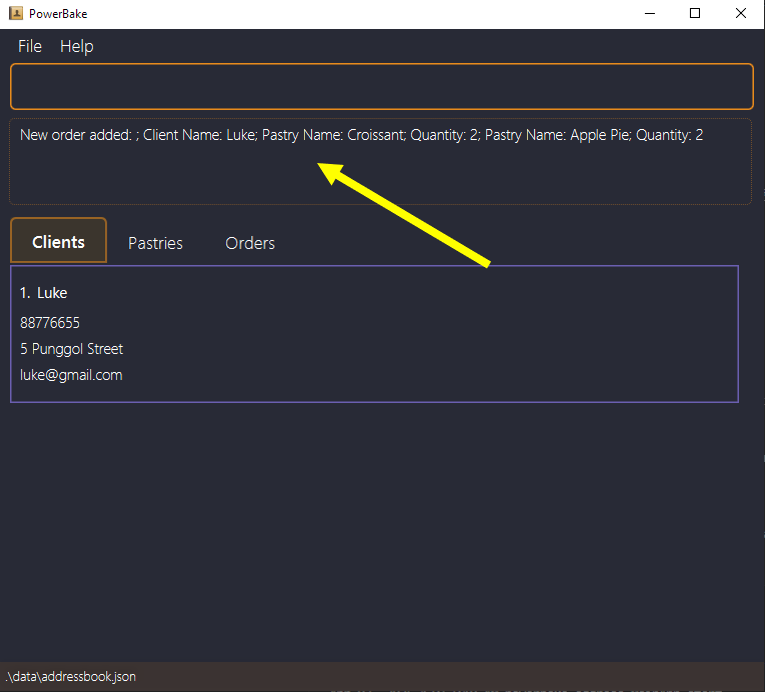Image resolution: width=765 pixels, height=692 pixels.
Task: Click the PowerBake window title text
Action: (x=58, y=13)
